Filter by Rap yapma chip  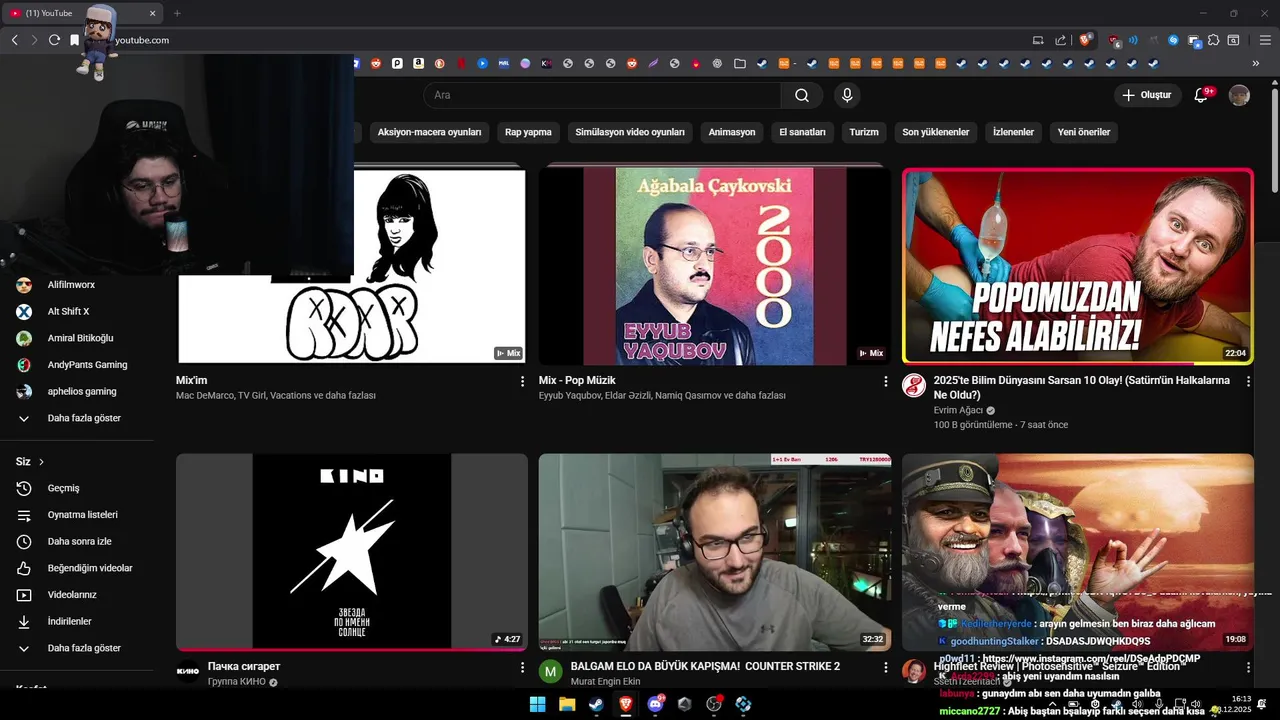coord(528,132)
